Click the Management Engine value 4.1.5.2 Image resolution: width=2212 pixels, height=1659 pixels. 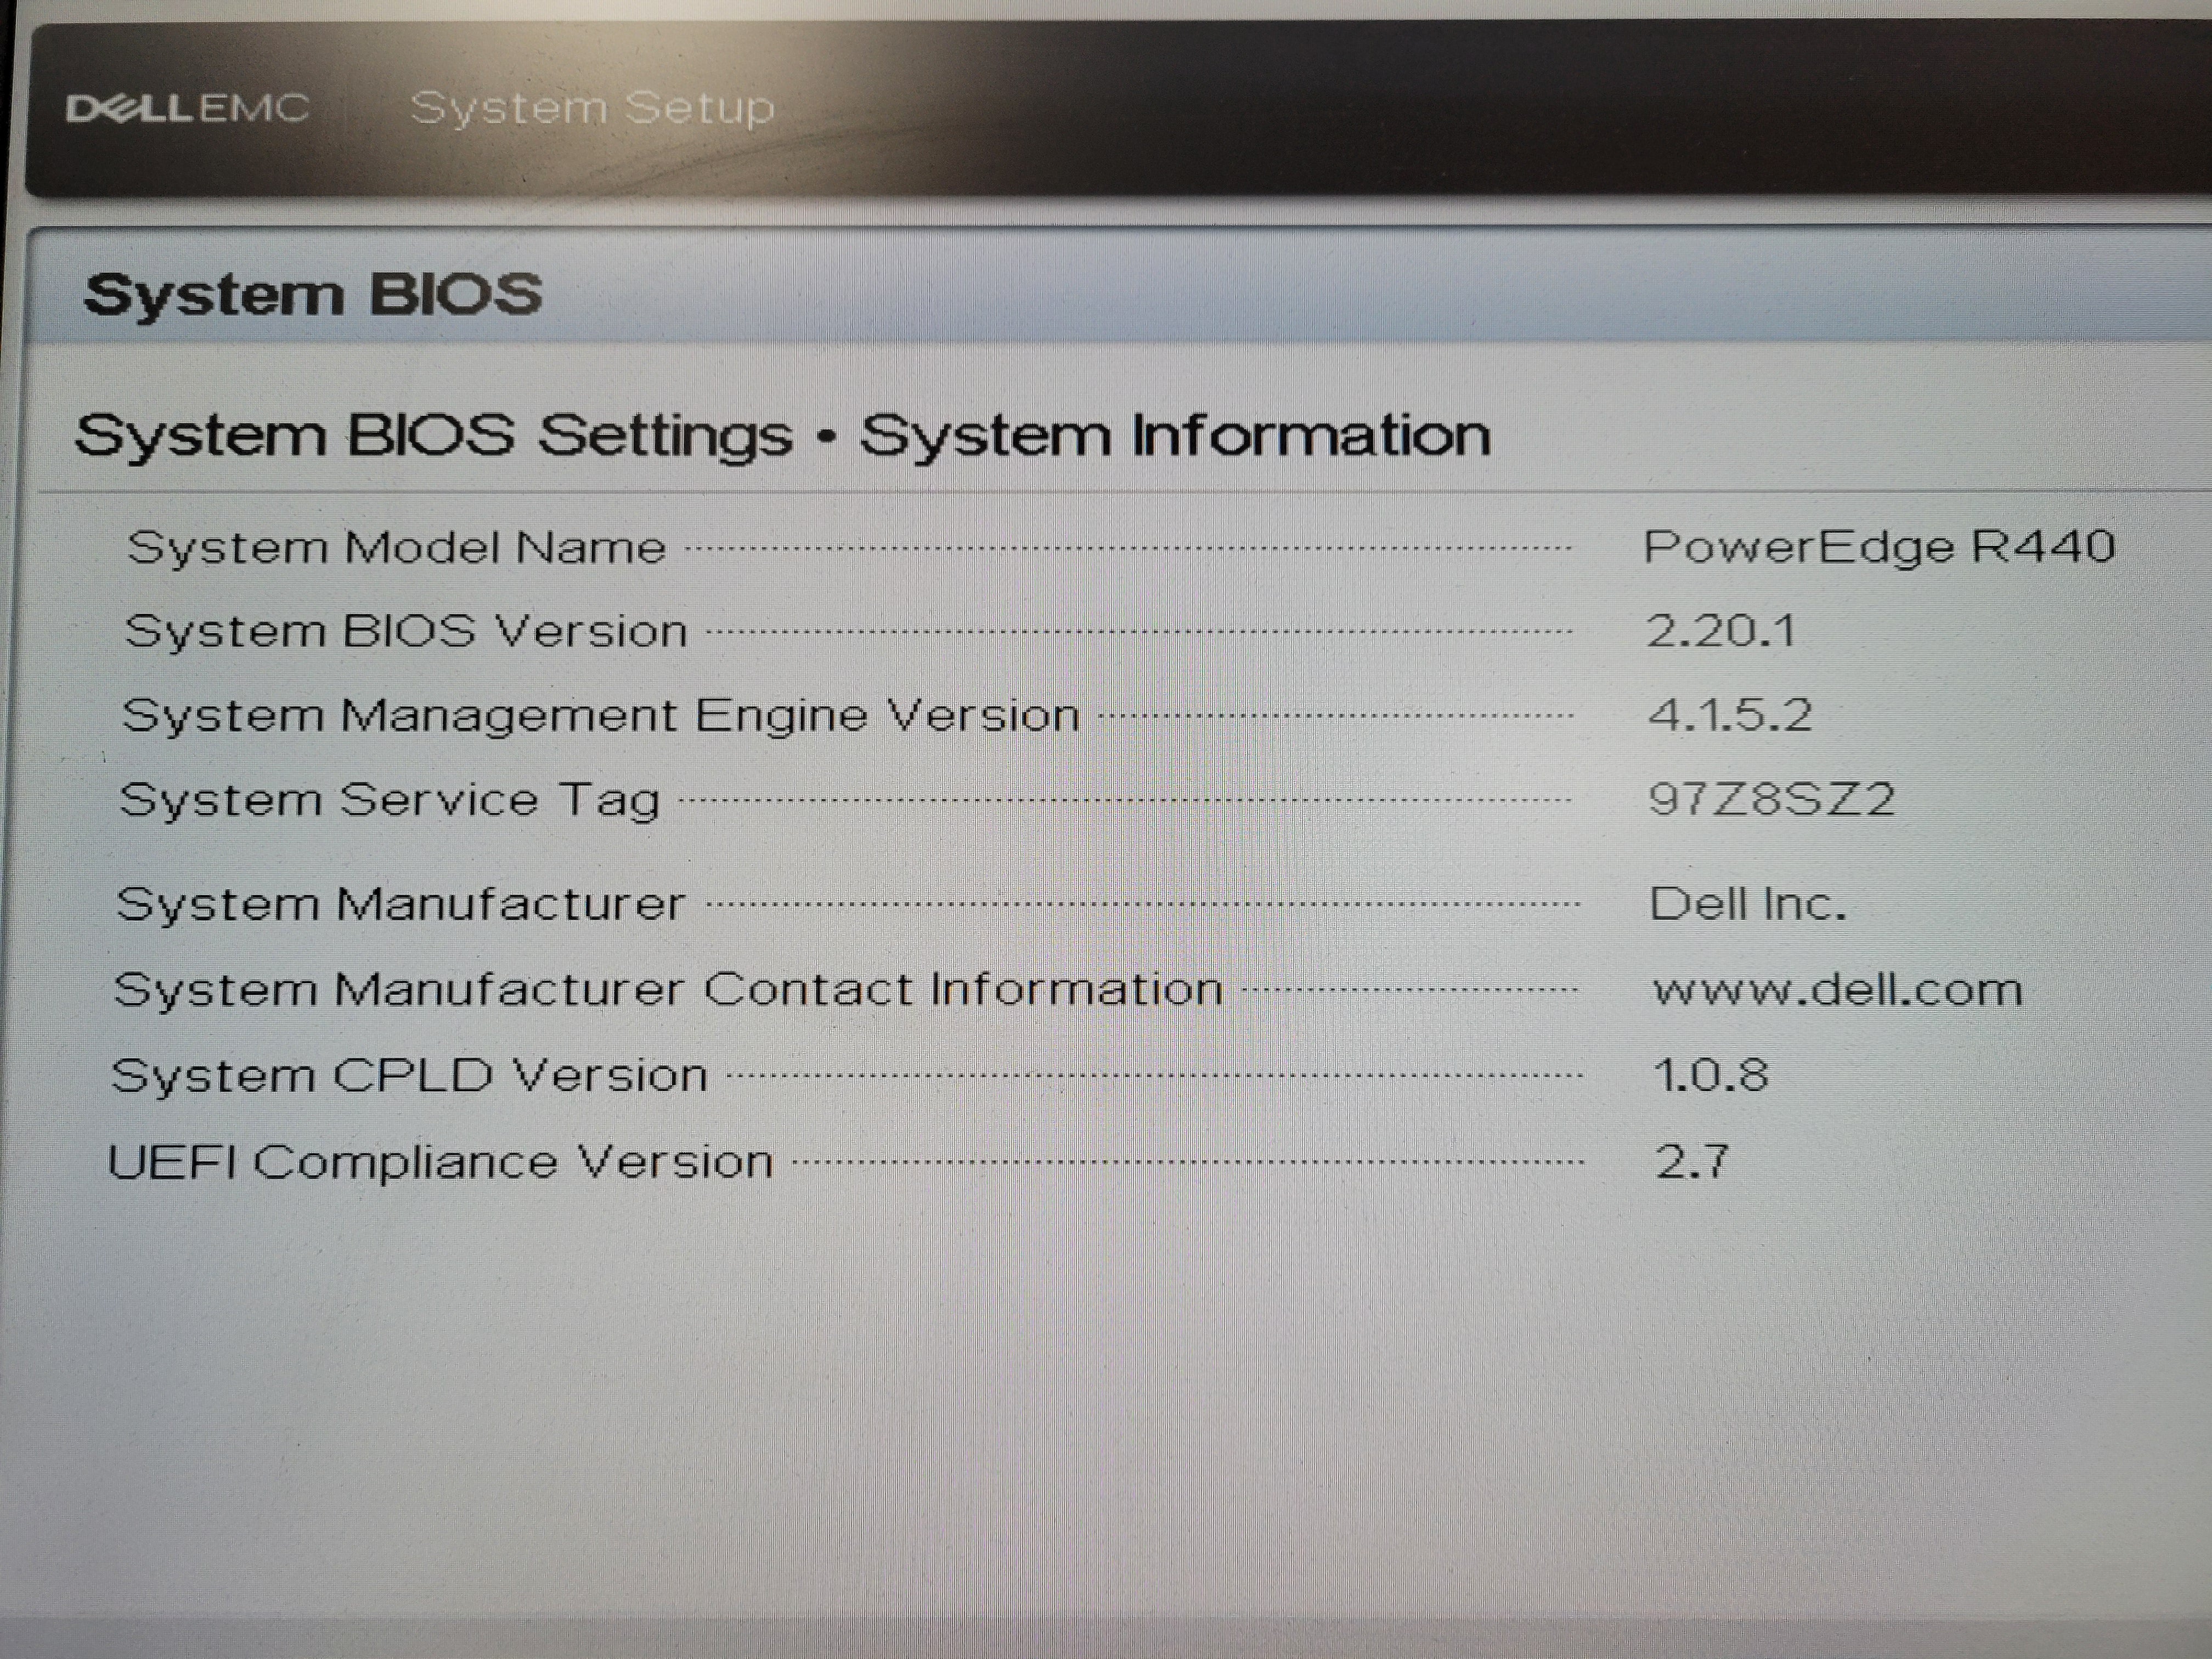coord(1730,715)
